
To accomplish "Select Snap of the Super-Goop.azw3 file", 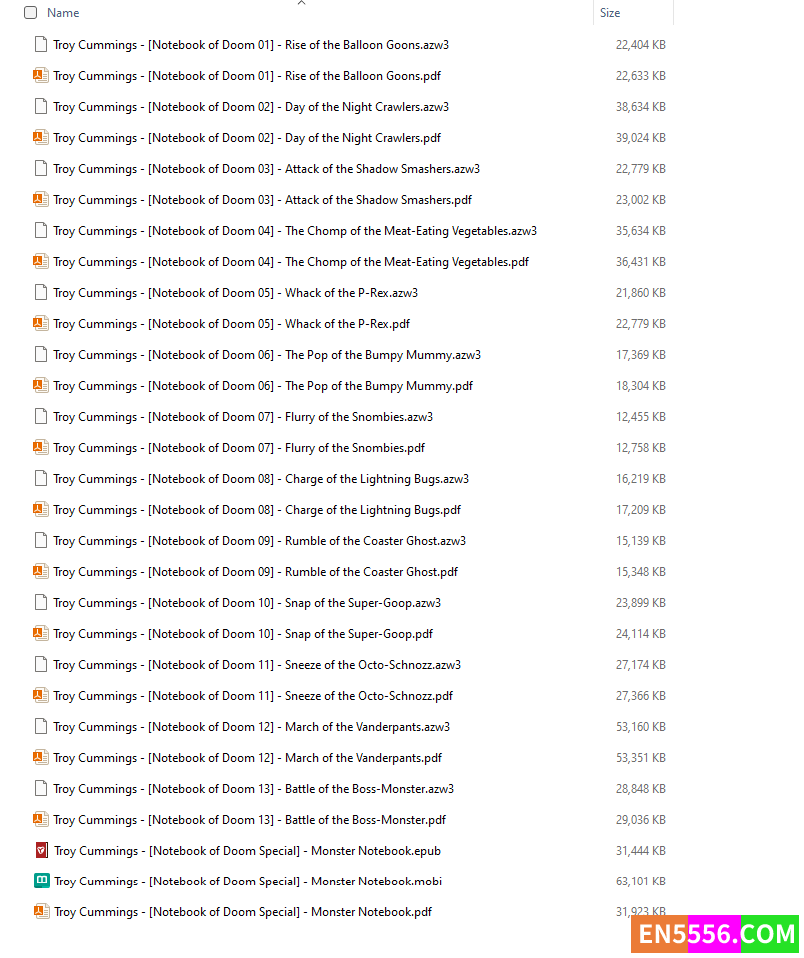I will pos(246,603).
